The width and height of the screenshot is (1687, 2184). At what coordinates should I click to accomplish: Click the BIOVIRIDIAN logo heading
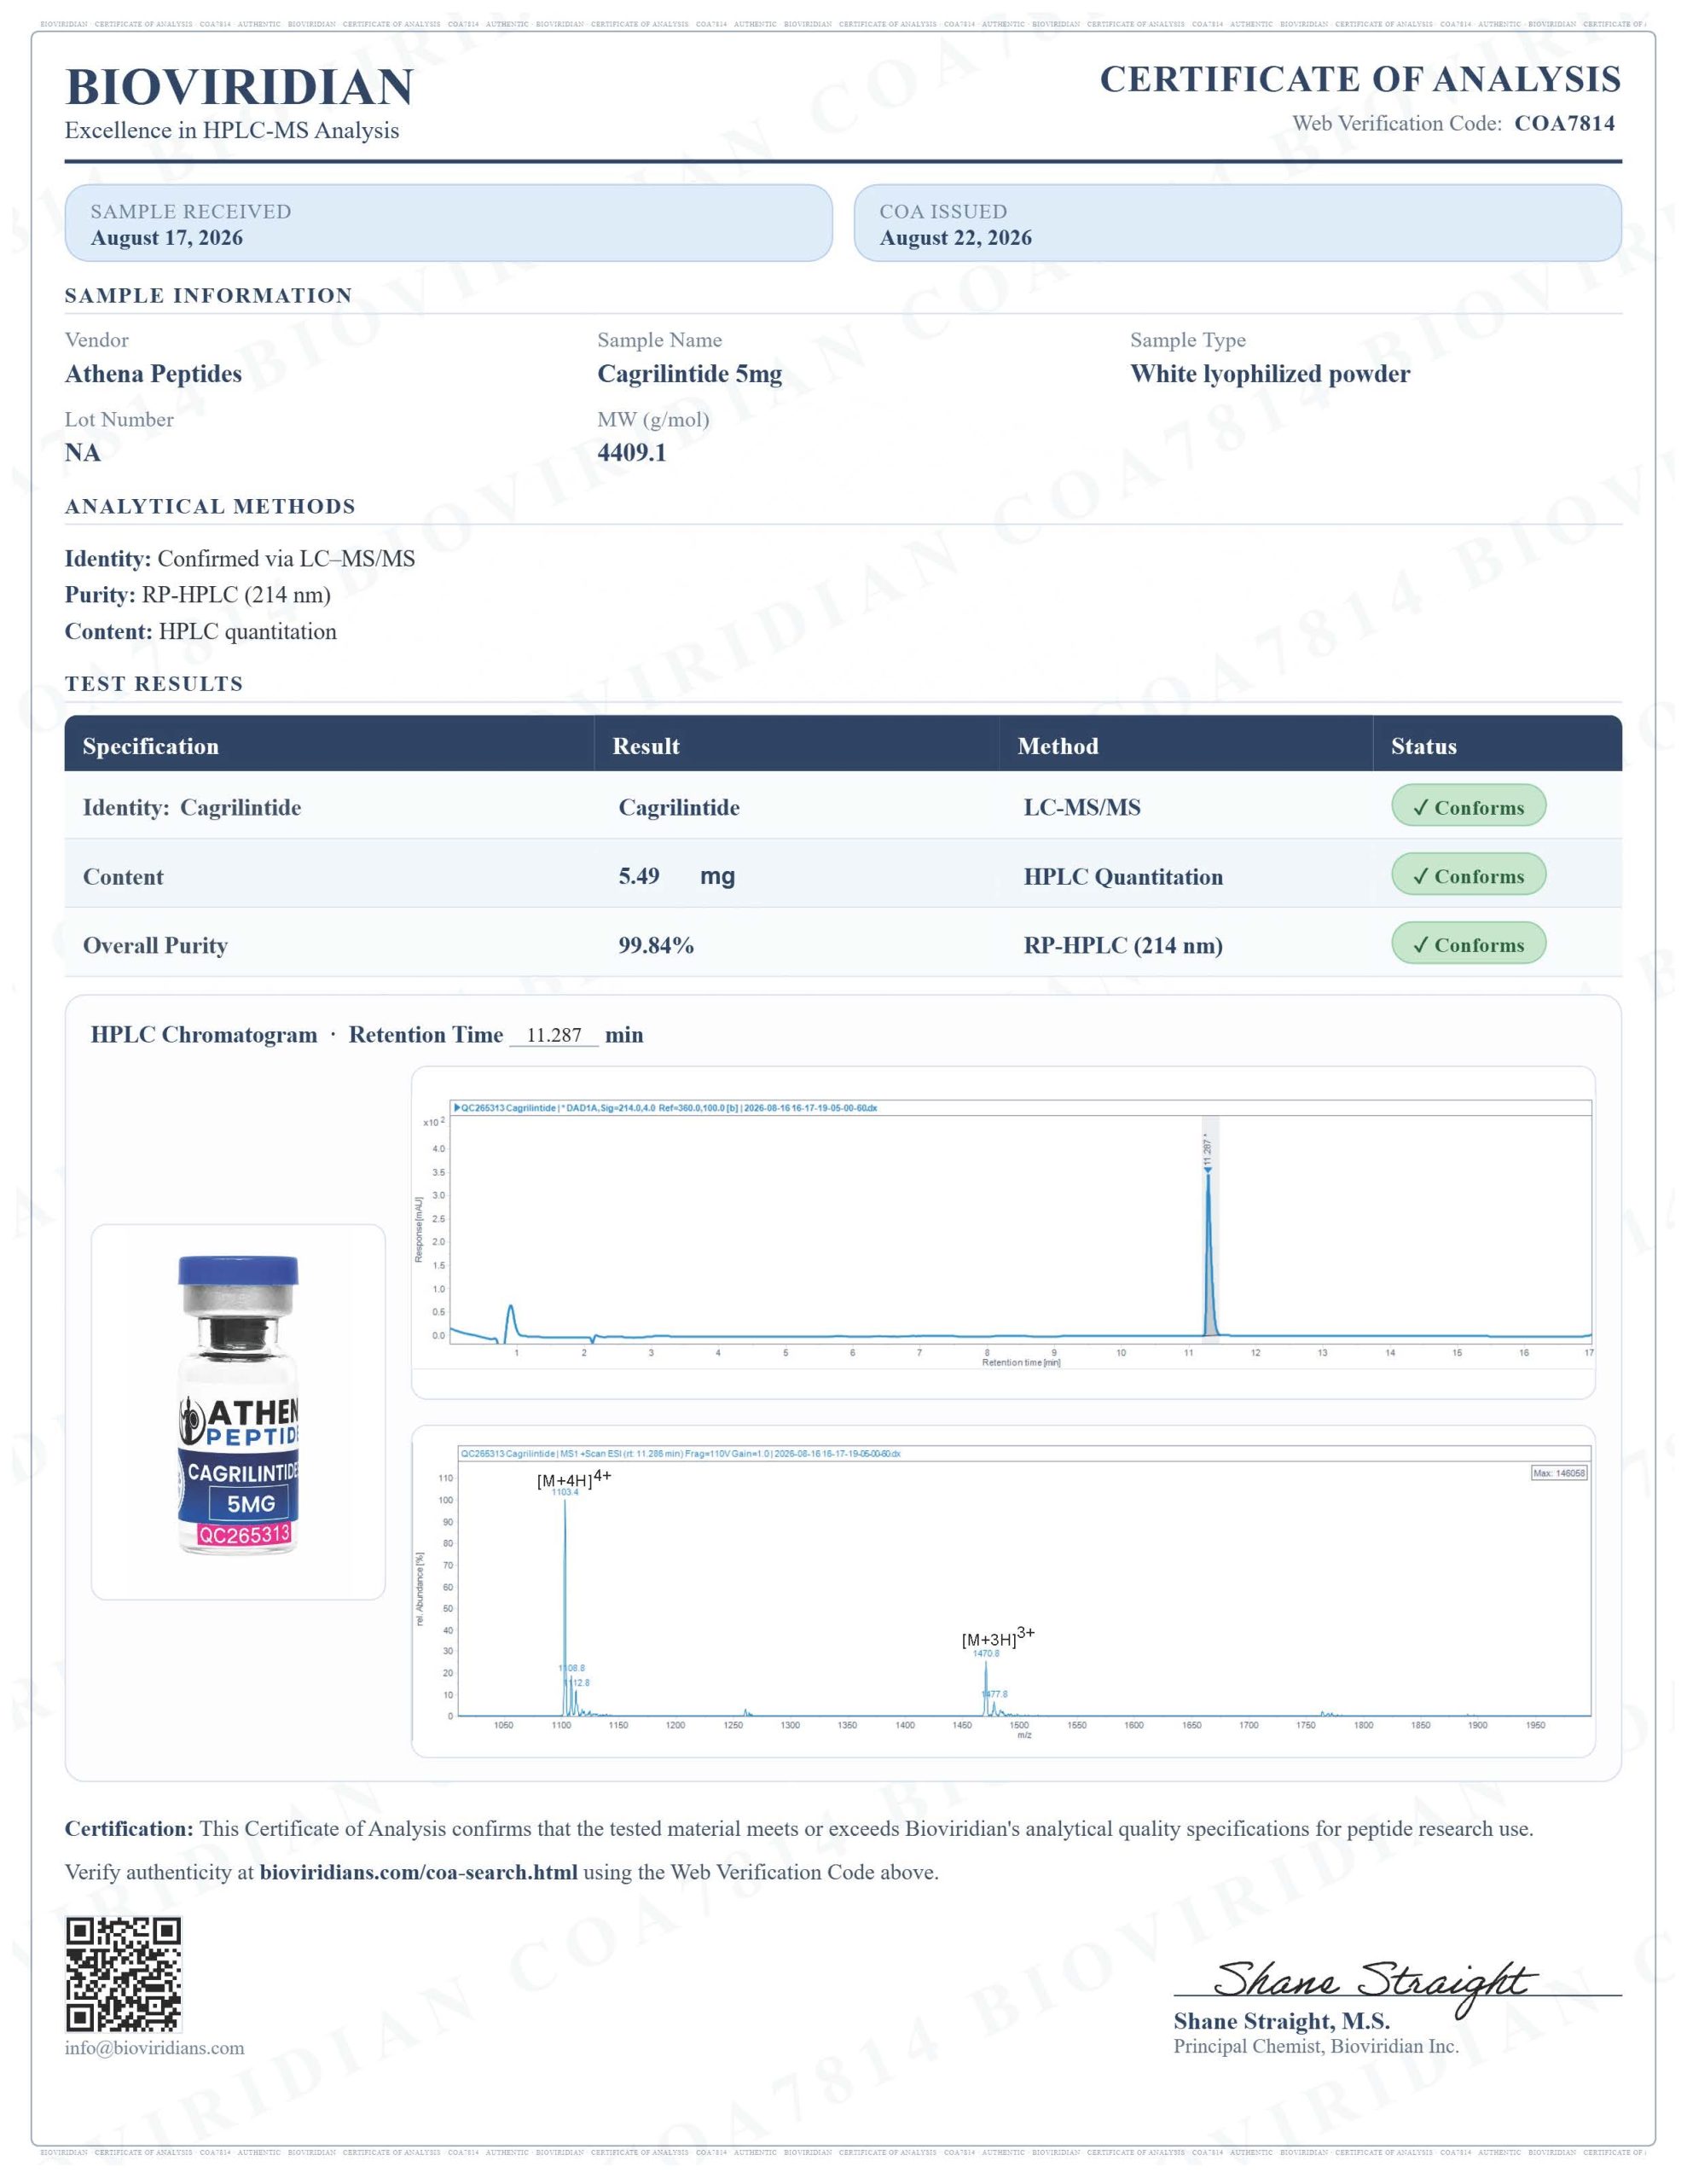click(239, 87)
